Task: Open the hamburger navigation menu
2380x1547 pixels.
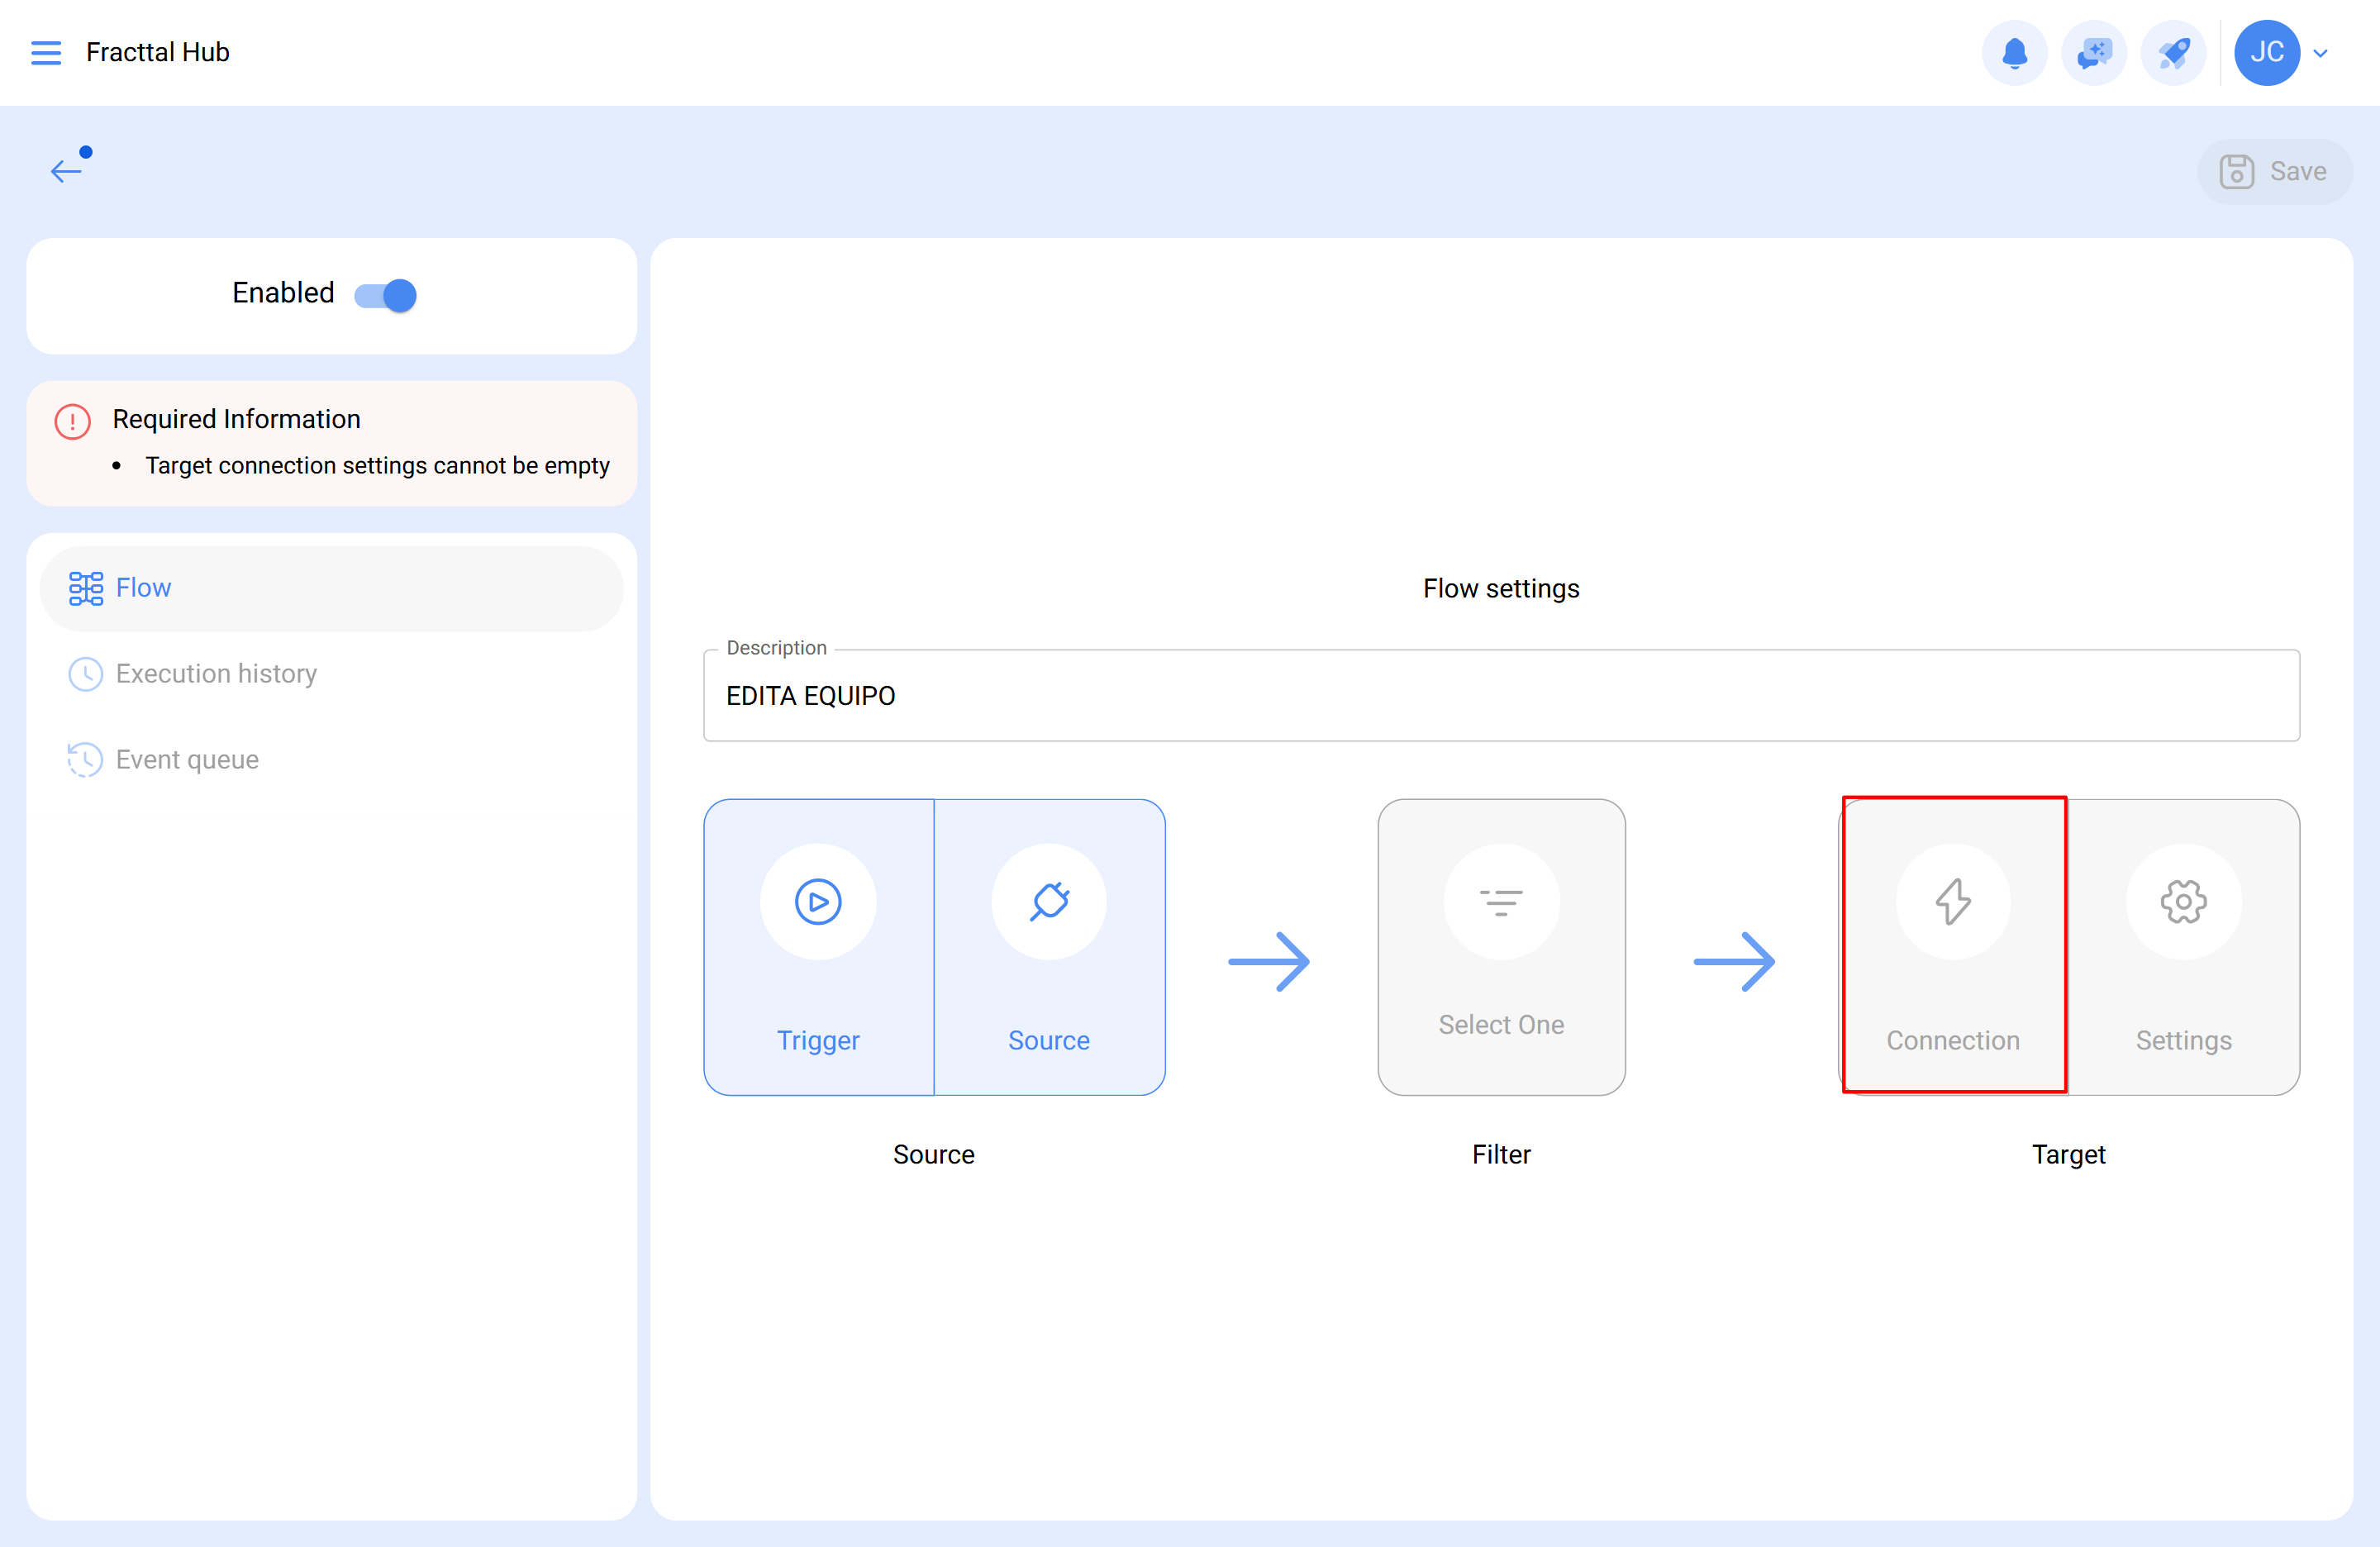Action: 46,52
